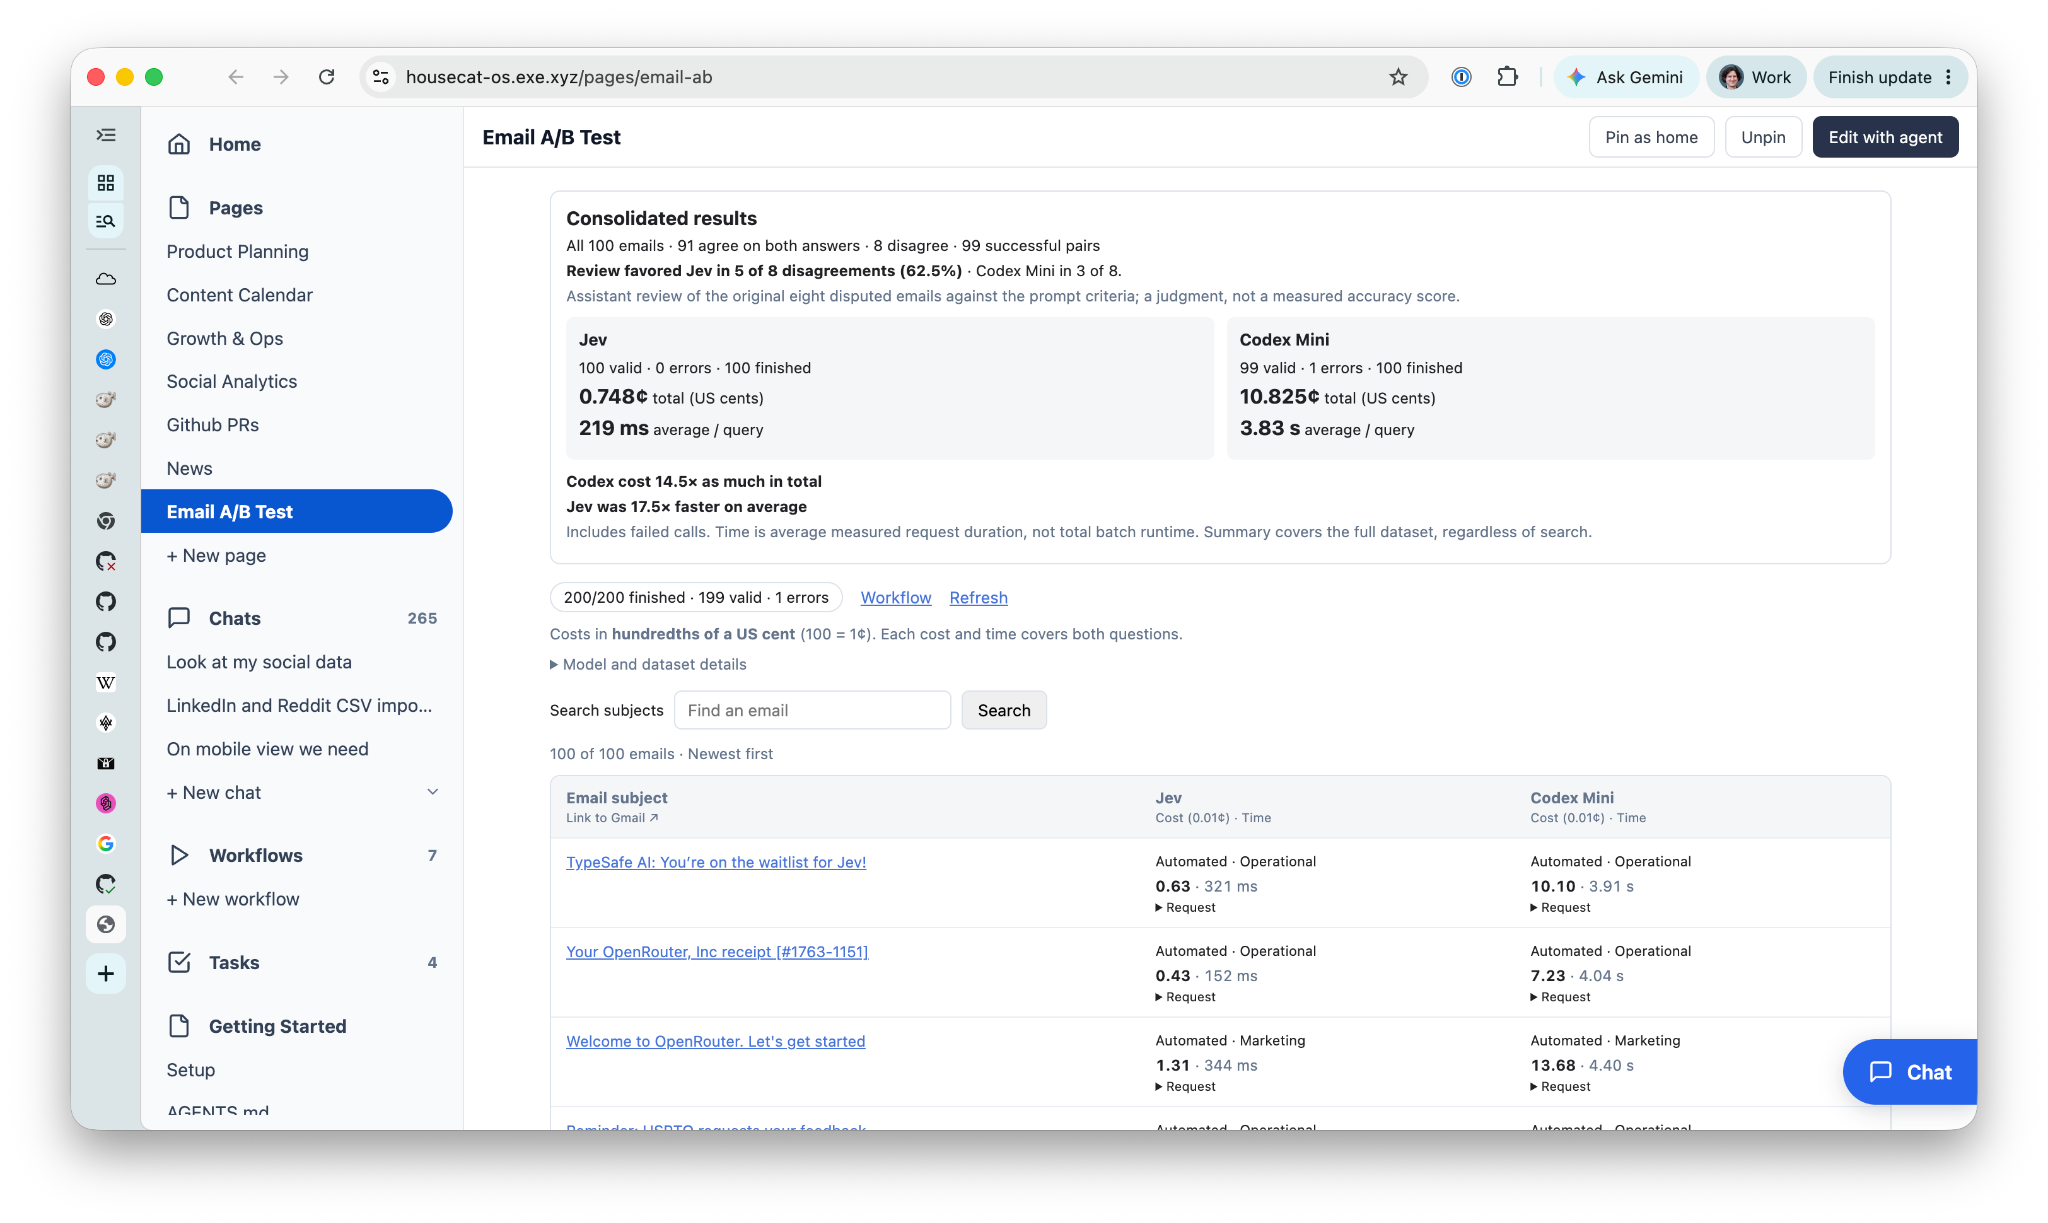Click the Workflows play icon
This screenshot has height=1223, width=2048.
[x=179, y=855]
